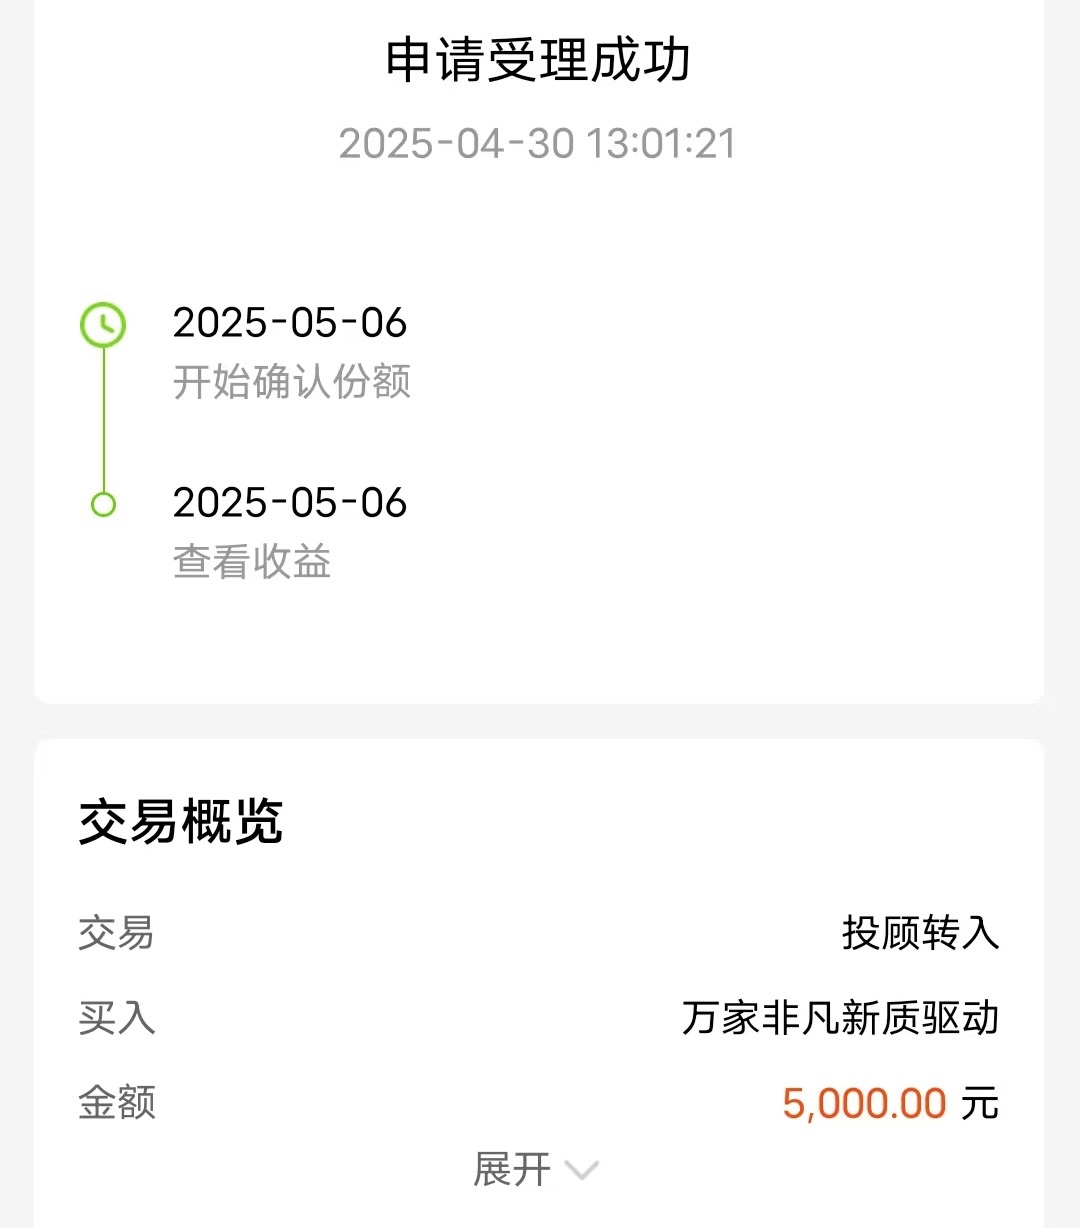The width and height of the screenshot is (1080, 1228).
Task: Click the 金额 row label
Action: click(x=117, y=1103)
